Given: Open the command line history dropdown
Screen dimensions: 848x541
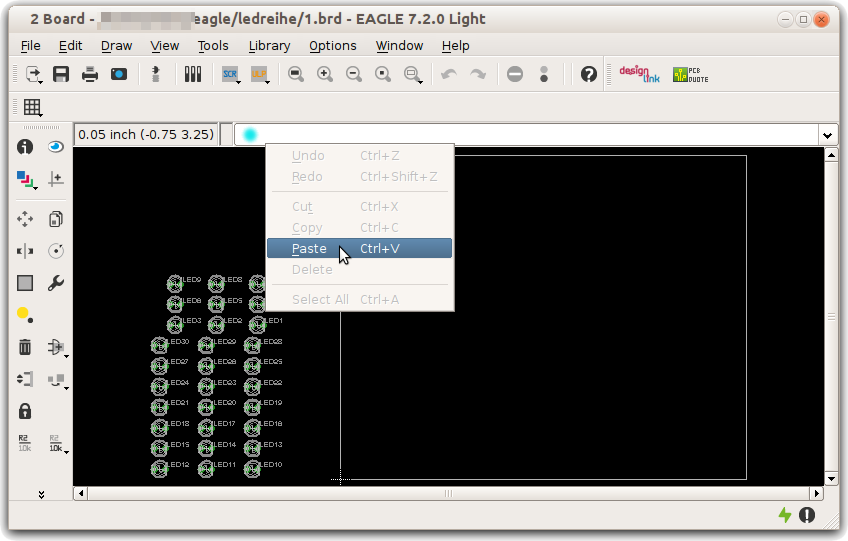Looking at the screenshot, I should 827,135.
